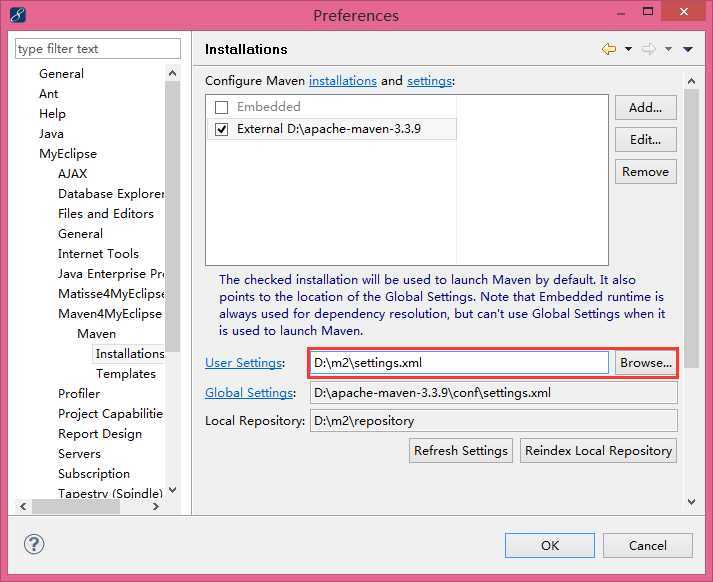Click Reindex Local Repository button

598,451
